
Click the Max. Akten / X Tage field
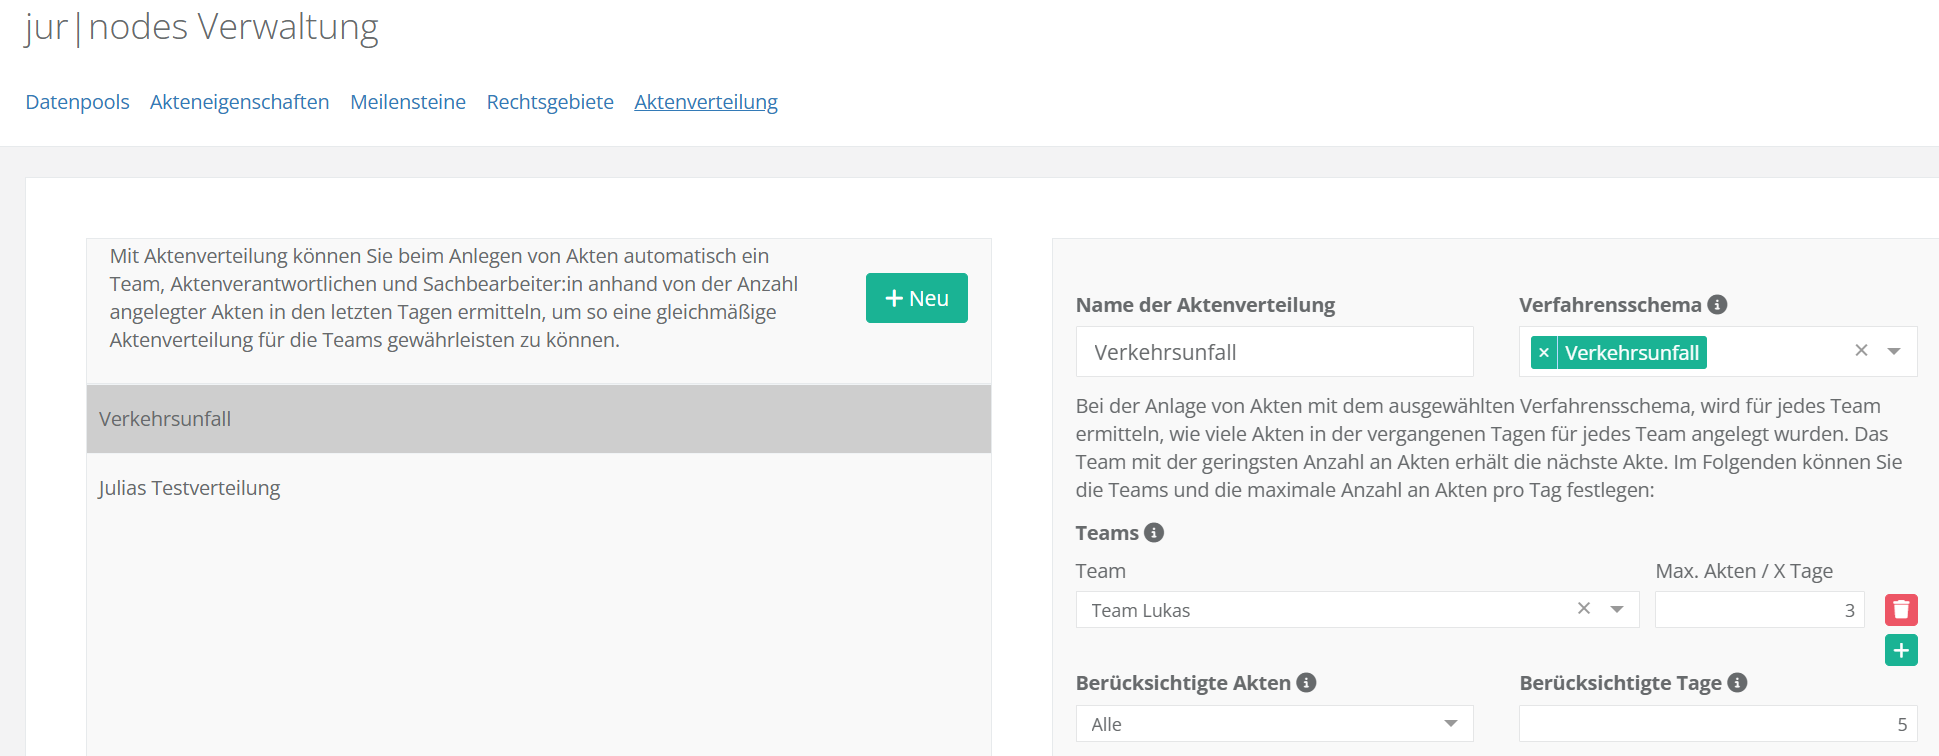pyautogui.click(x=1758, y=610)
